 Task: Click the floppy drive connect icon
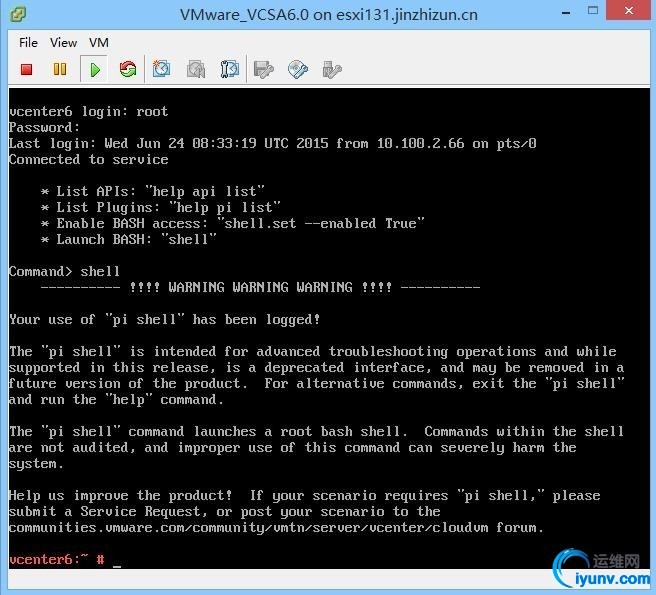tap(264, 69)
